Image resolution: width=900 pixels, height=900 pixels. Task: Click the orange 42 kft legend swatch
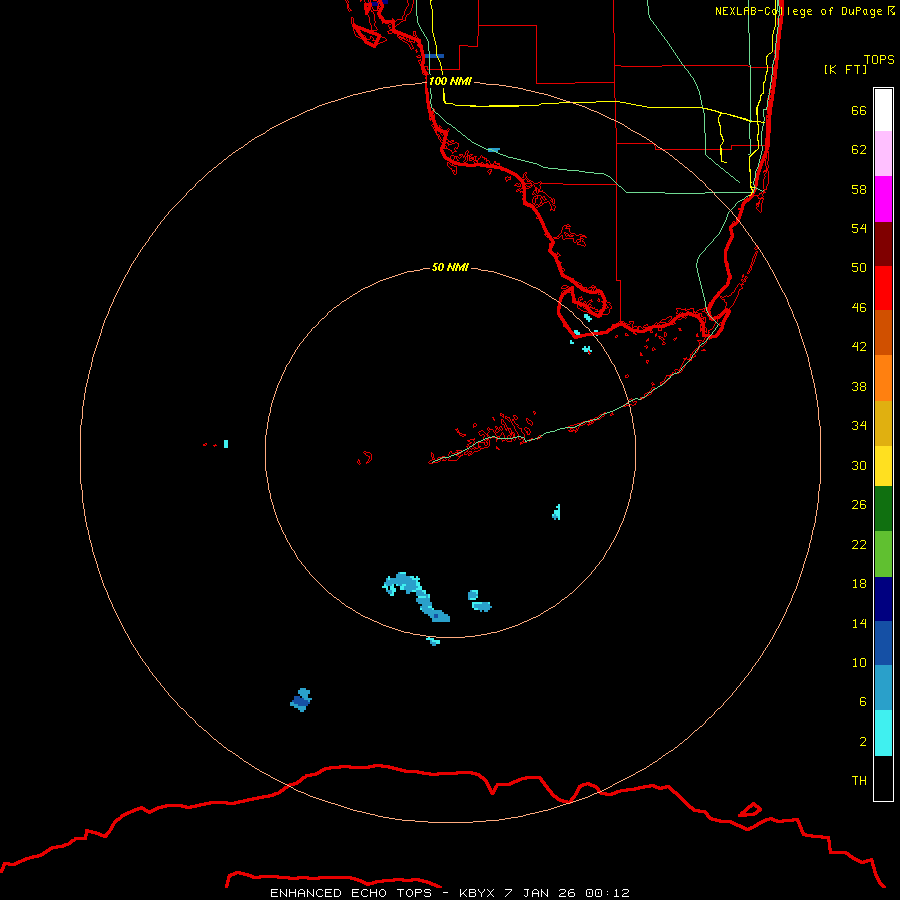[x=883, y=378]
